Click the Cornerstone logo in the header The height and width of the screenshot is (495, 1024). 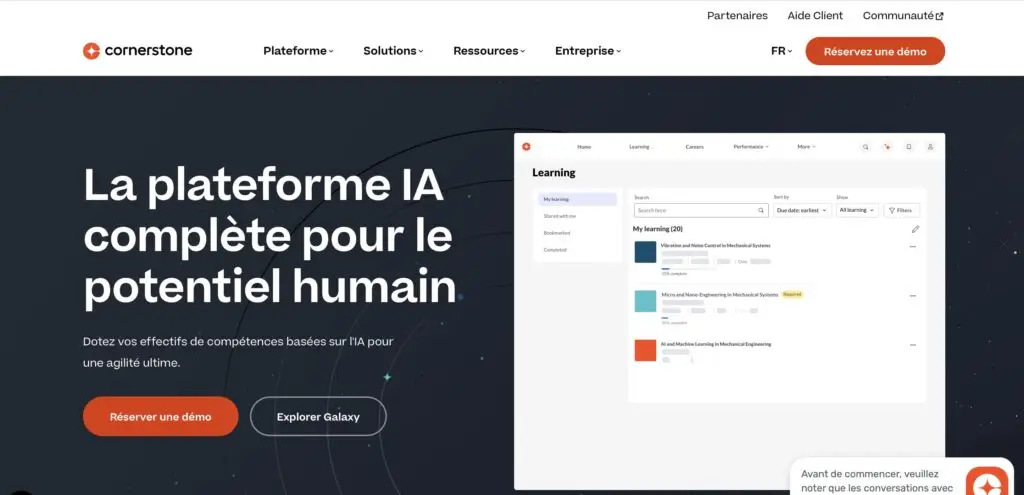point(137,50)
